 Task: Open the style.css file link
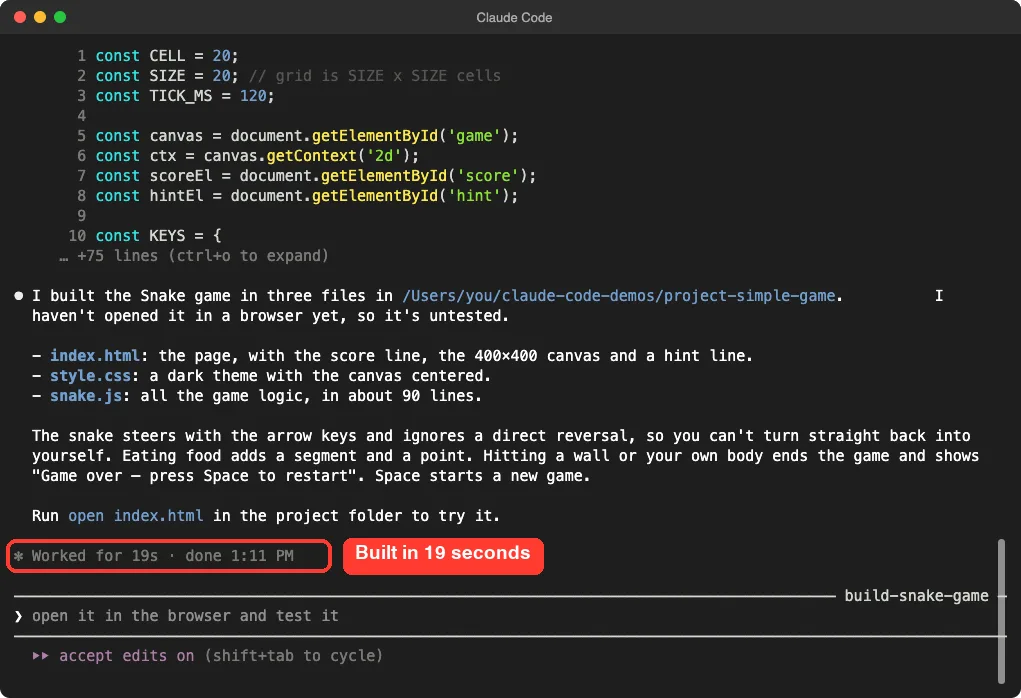(91, 376)
